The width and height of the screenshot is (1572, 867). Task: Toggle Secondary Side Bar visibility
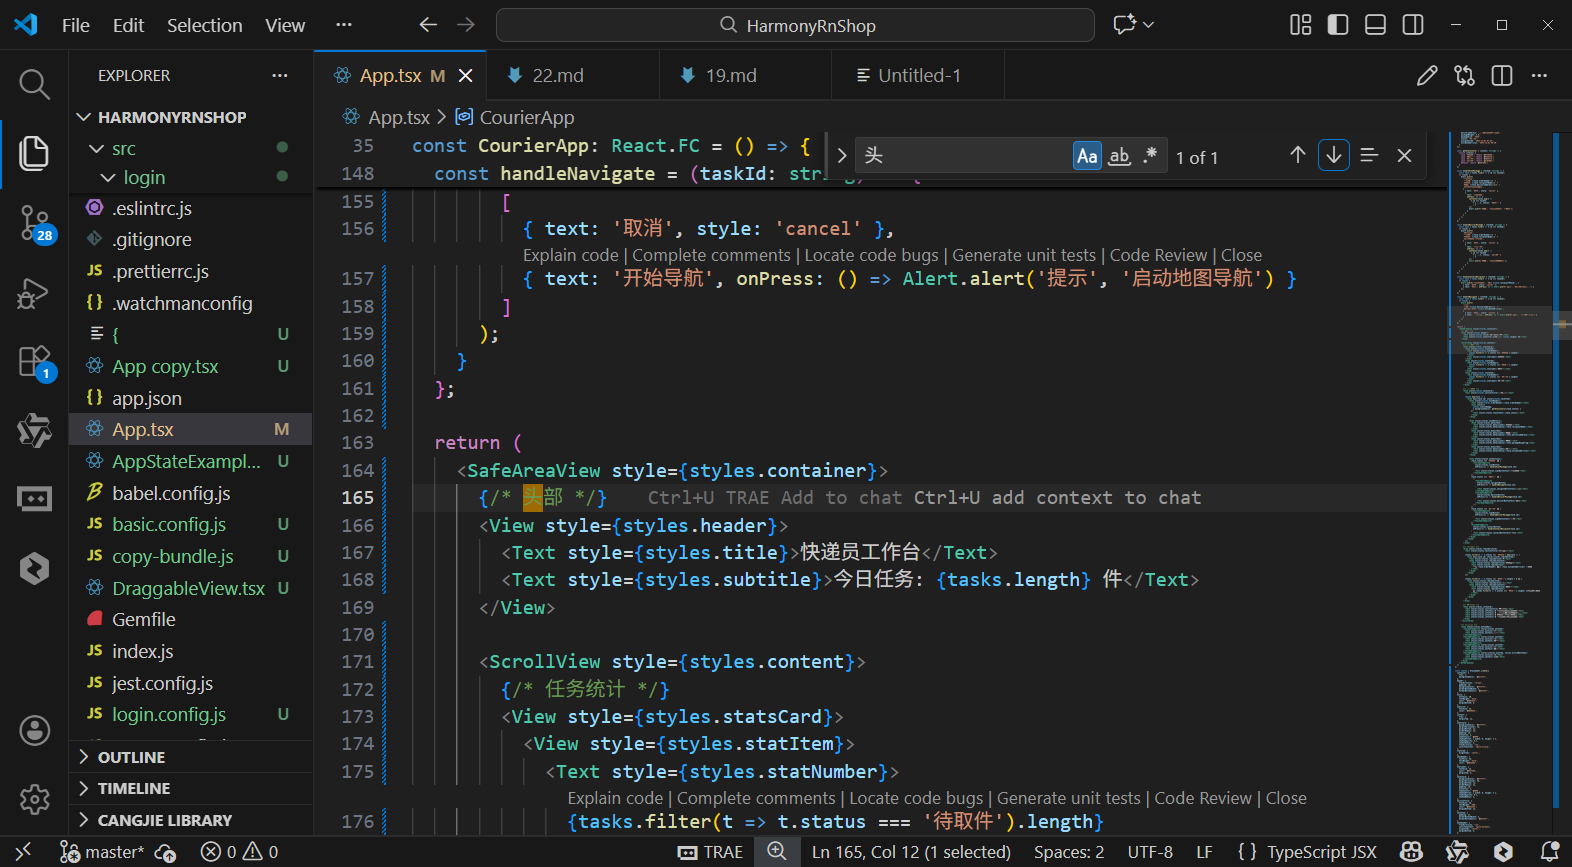click(x=1413, y=25)
